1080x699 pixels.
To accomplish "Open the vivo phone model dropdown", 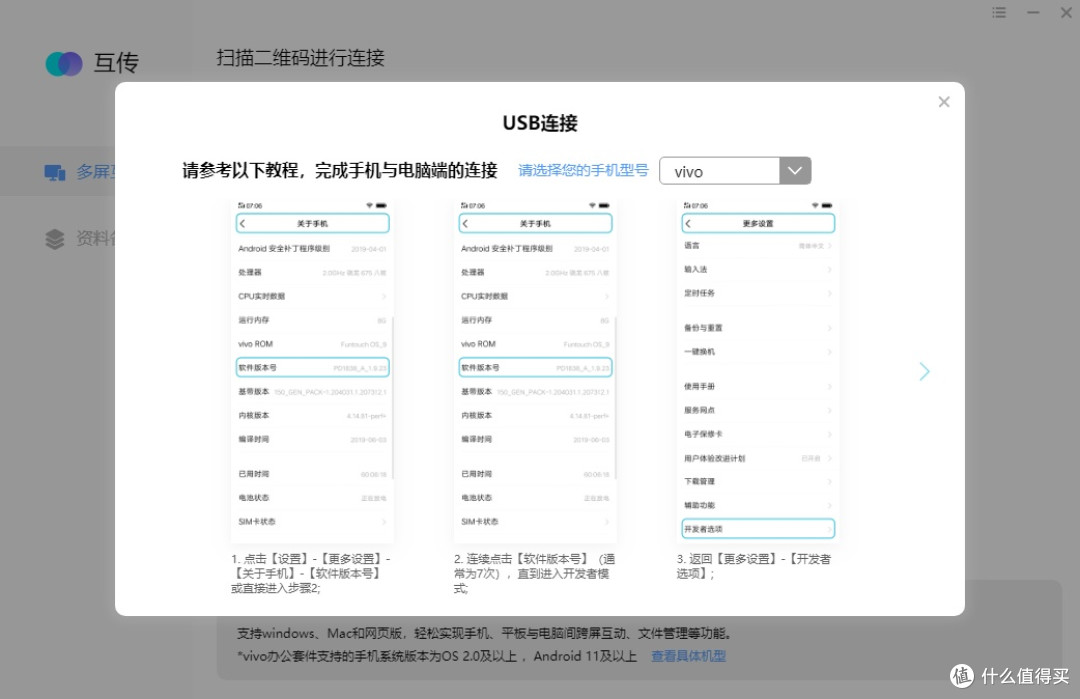I will [795, 171].
